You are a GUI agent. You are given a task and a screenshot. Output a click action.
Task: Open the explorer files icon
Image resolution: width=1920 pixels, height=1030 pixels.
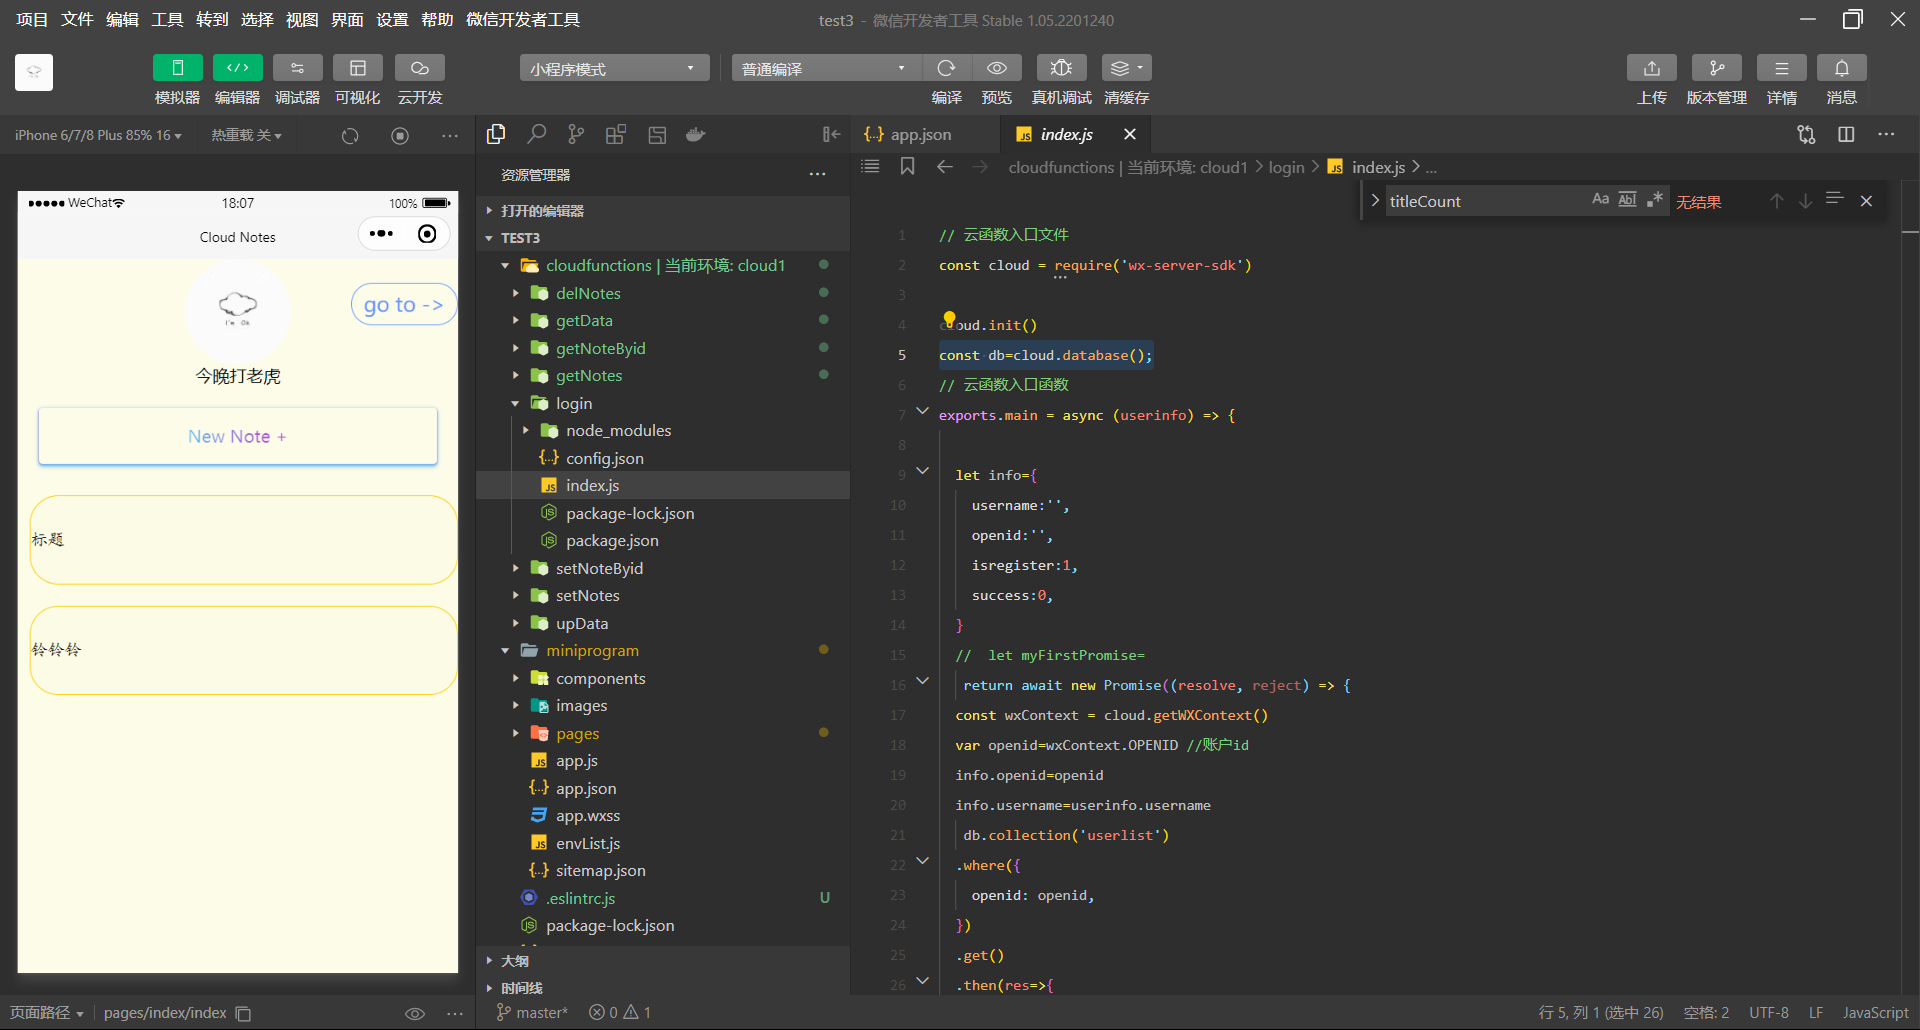click(x=496, y=134)
